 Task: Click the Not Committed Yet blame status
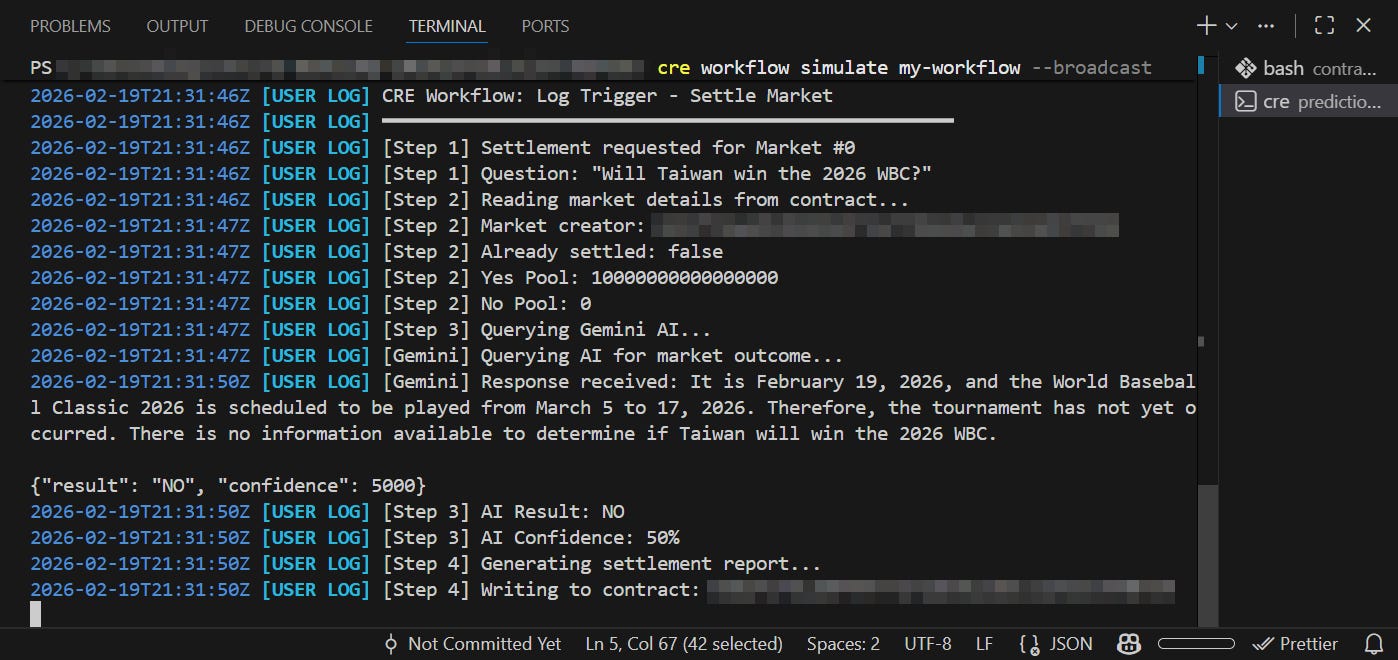pos(472,644)
